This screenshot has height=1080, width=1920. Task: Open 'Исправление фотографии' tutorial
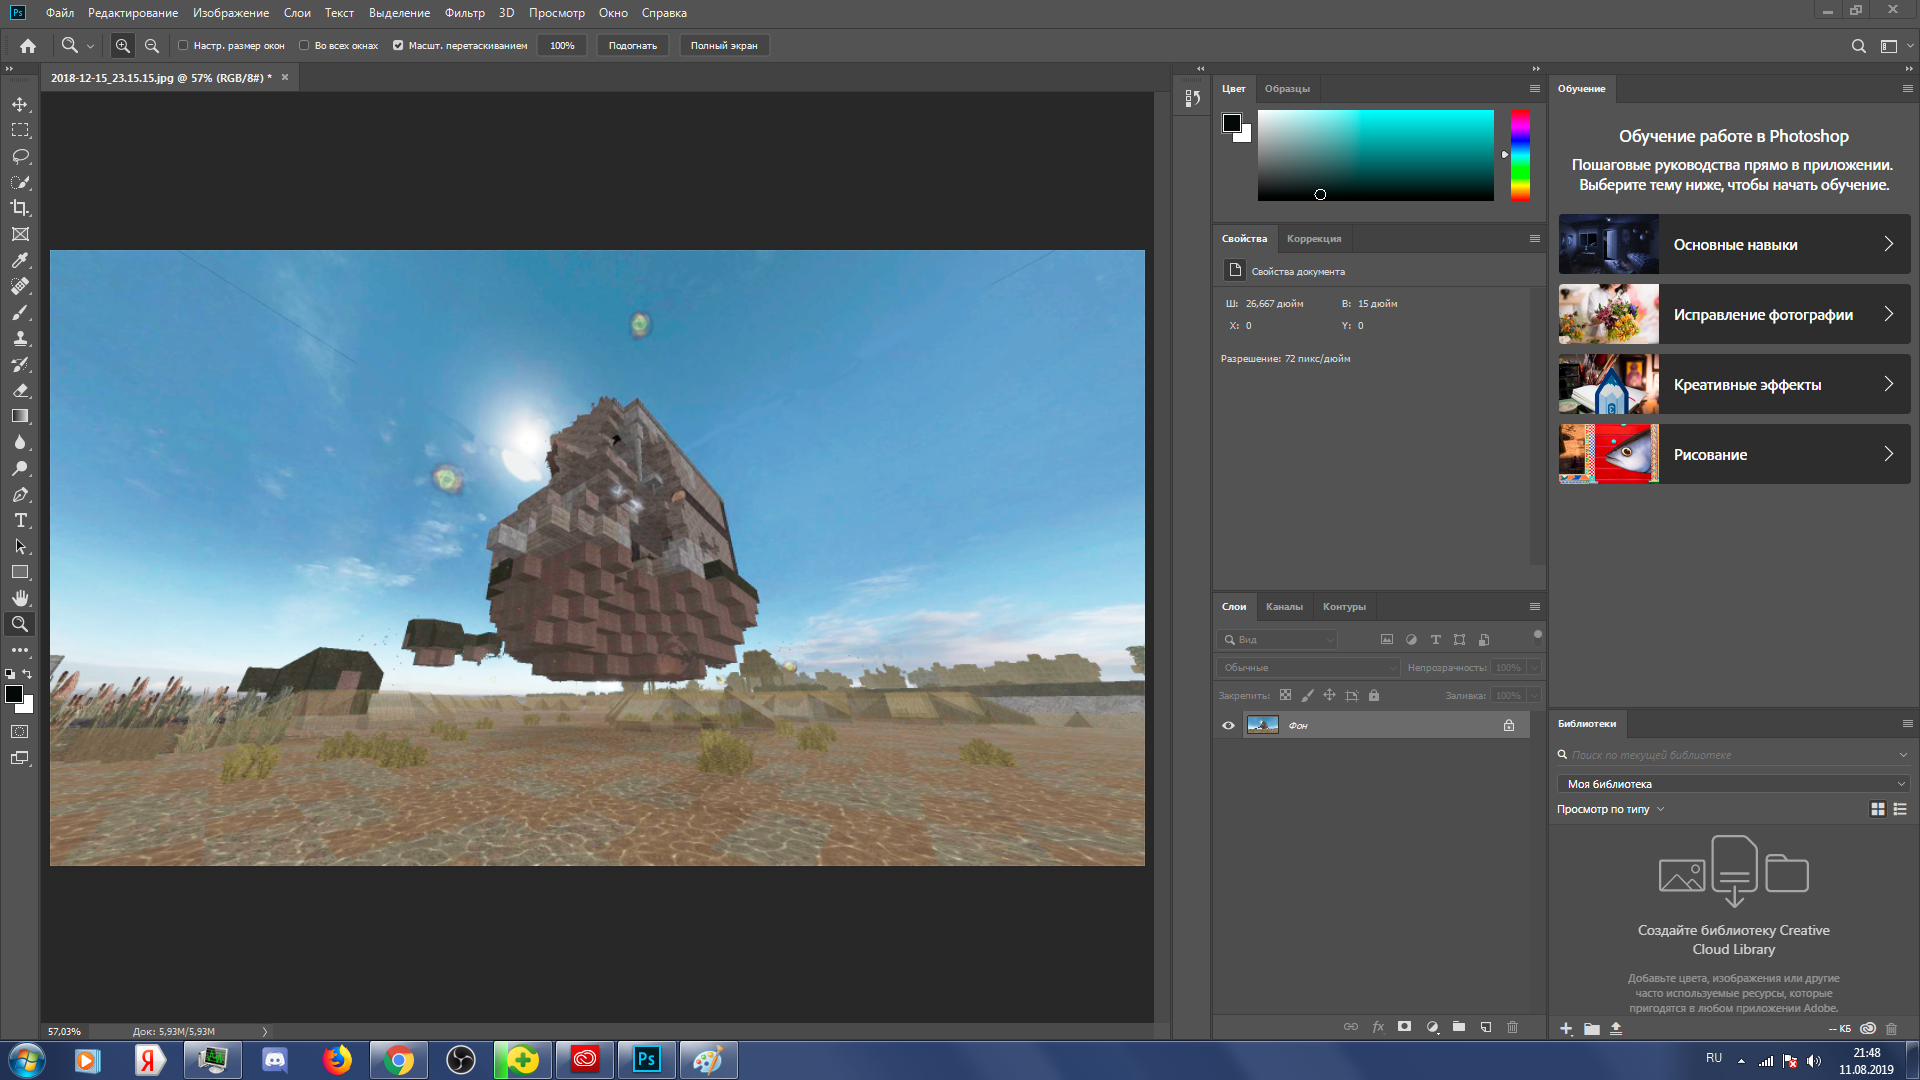coord(1734,314)
